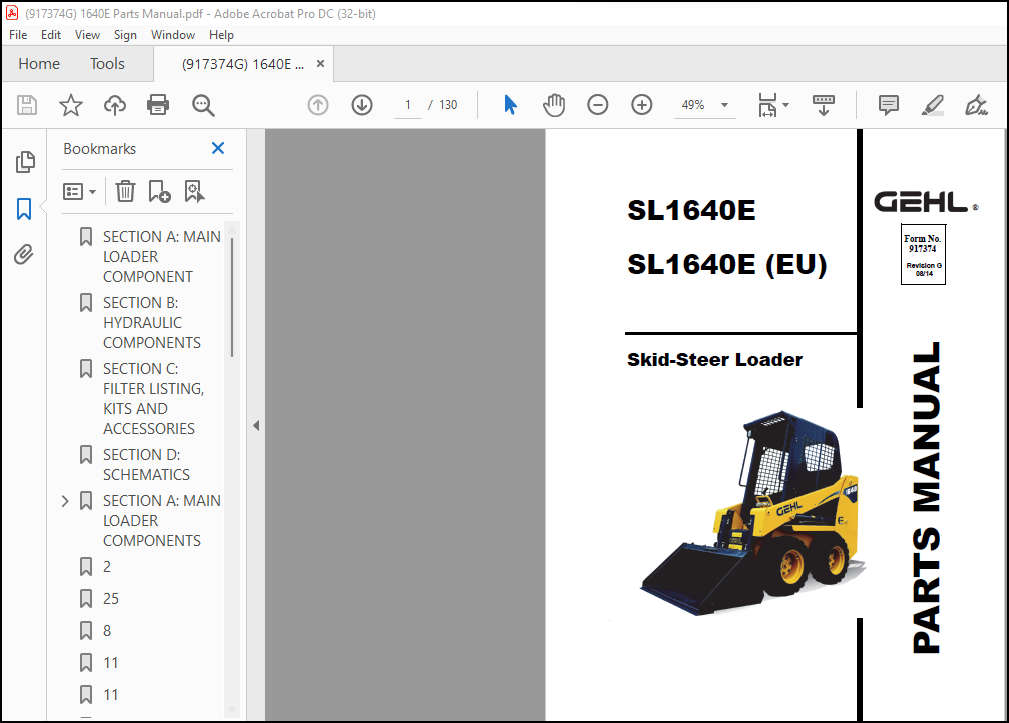This screenshot has width=1009, height=723.
Task: Close the 1640E document tab
Action: 320,64
